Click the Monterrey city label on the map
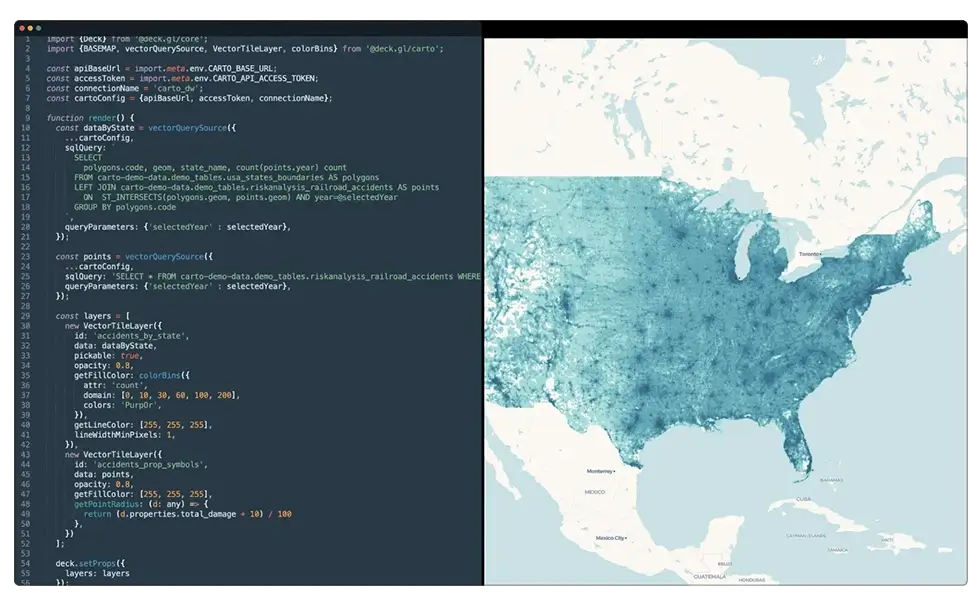This screenshot has height=606, width=980. coord(601,472)
